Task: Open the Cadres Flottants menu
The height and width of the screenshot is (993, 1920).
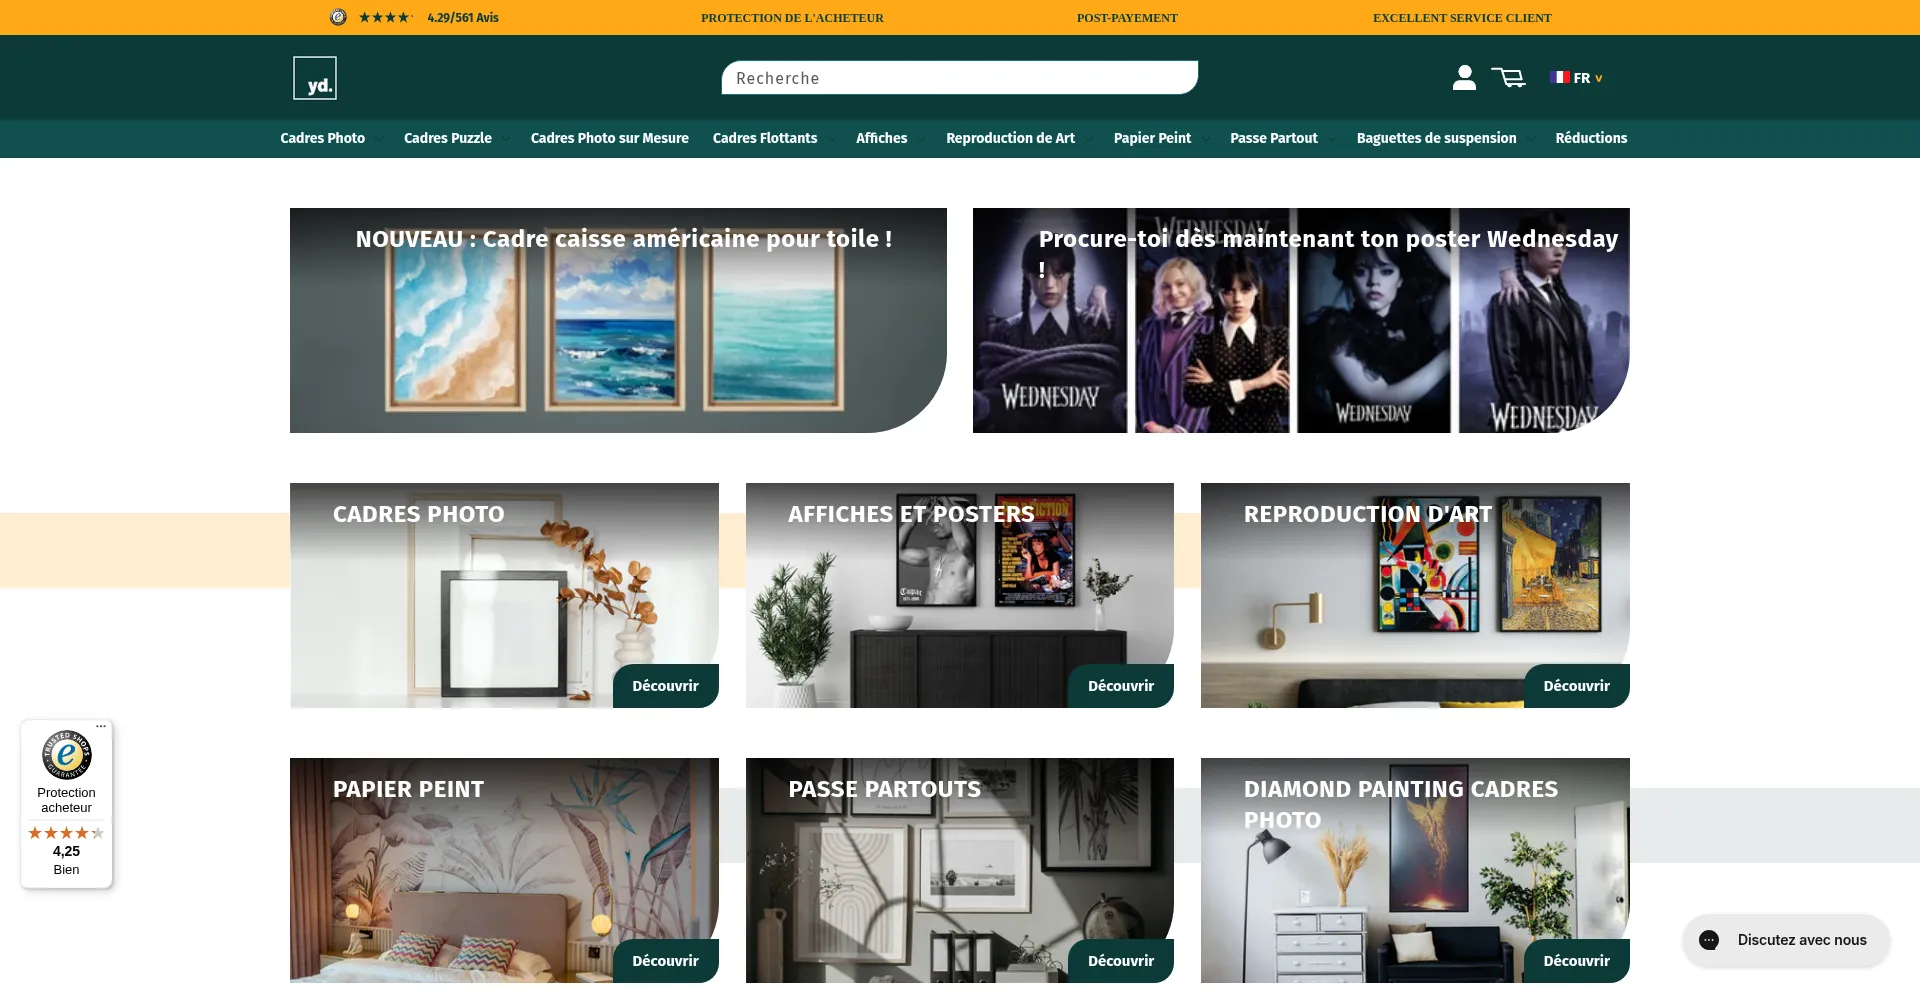Action: pyautogui.click(x=765, y=138)
